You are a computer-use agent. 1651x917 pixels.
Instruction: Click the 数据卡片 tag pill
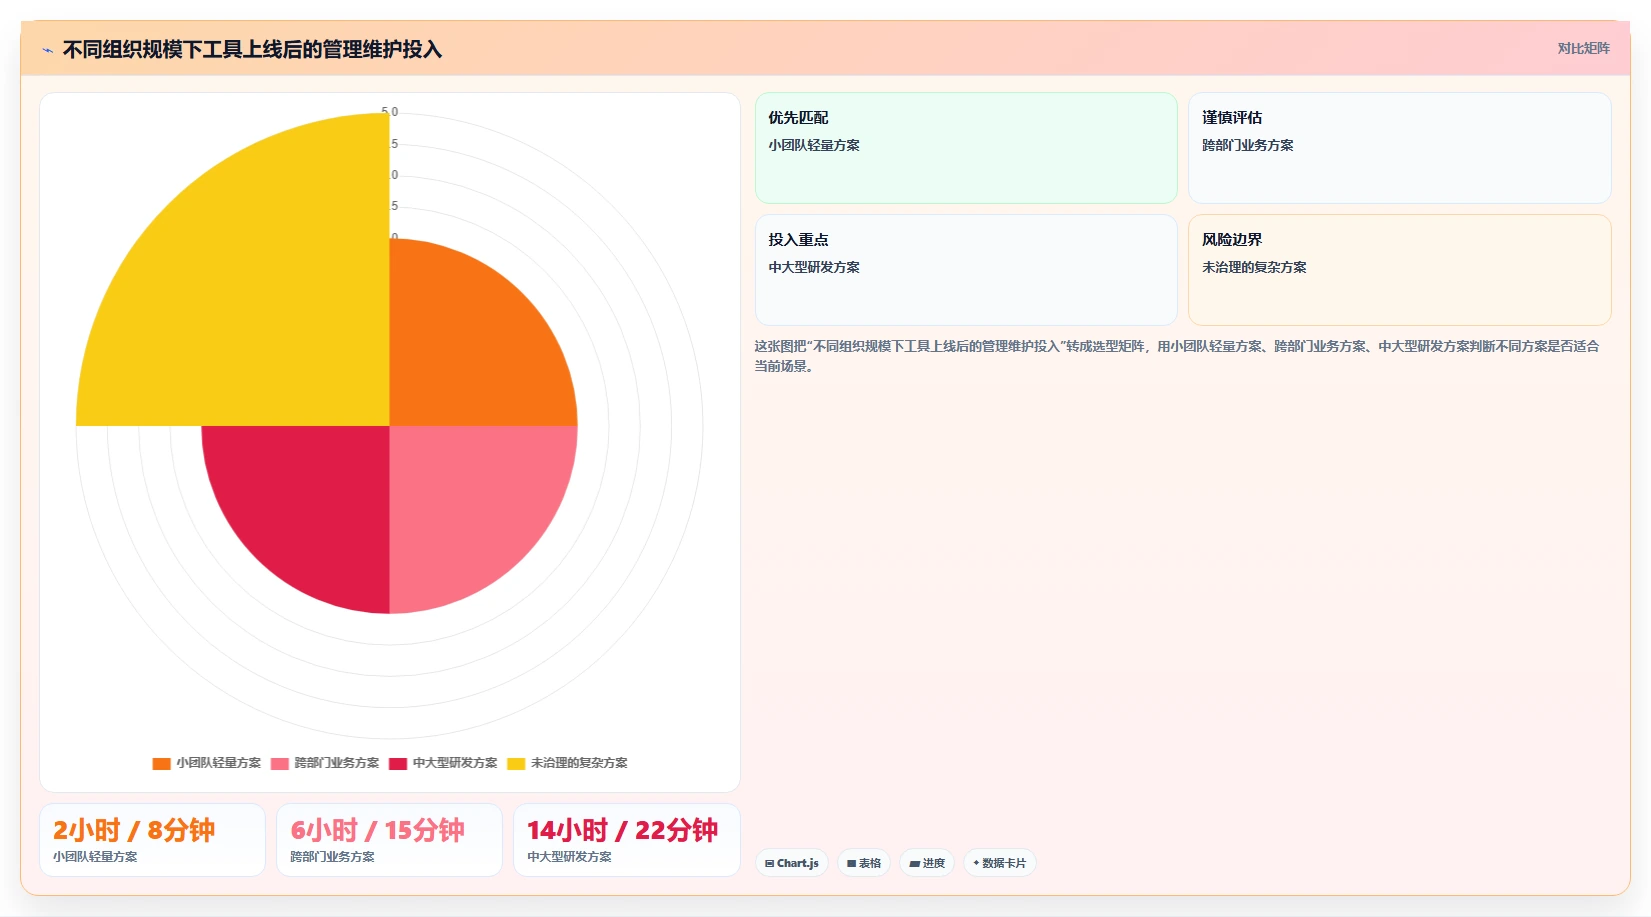click(x=999, y=863)
